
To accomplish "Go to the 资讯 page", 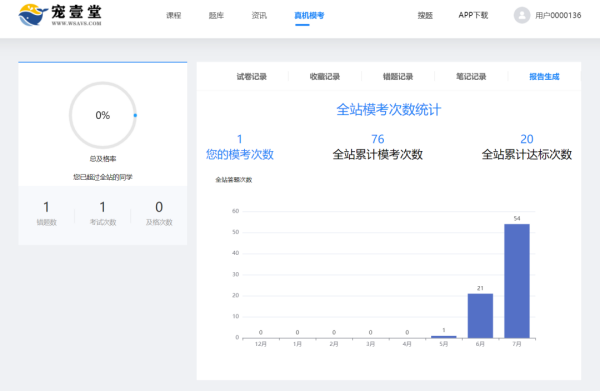I will pyautogui.click(x=259, y=15).
